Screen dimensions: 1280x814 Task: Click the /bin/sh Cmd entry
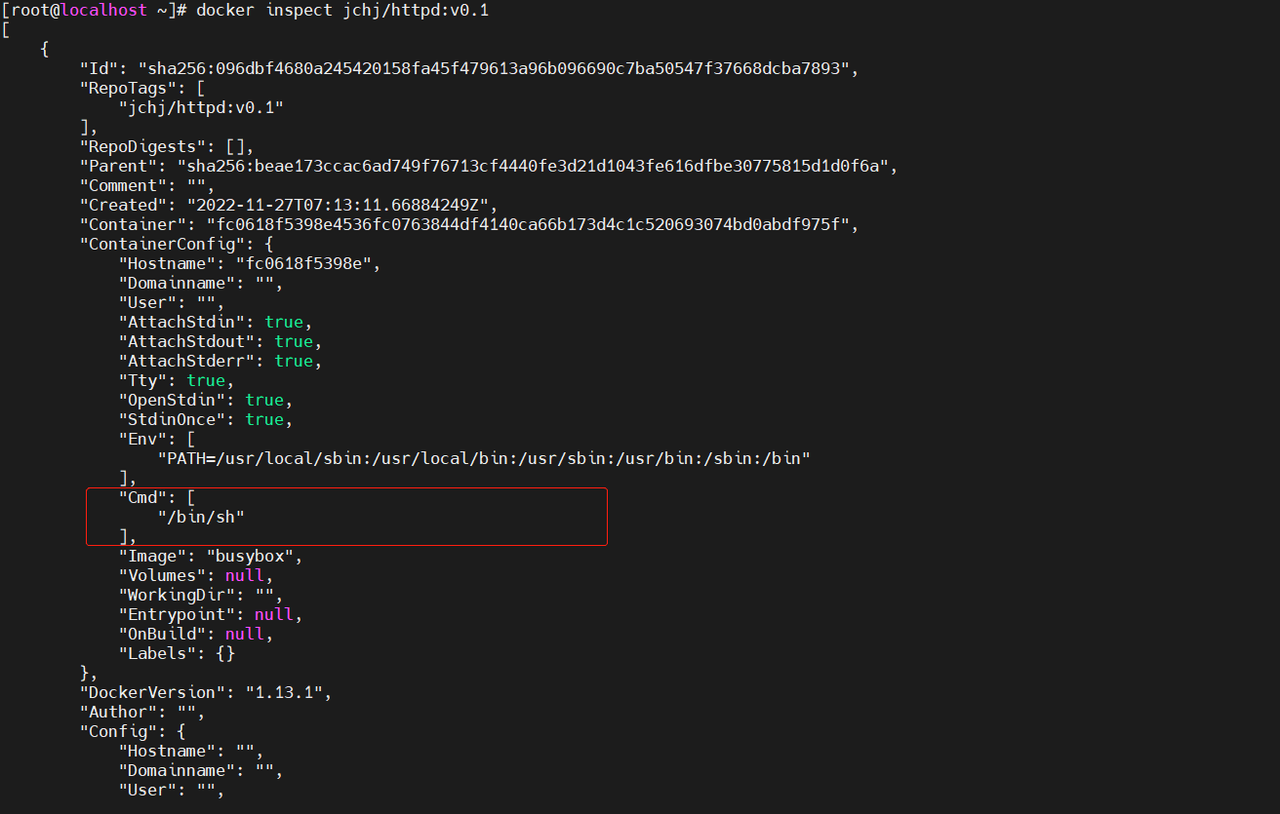[201, 517]
